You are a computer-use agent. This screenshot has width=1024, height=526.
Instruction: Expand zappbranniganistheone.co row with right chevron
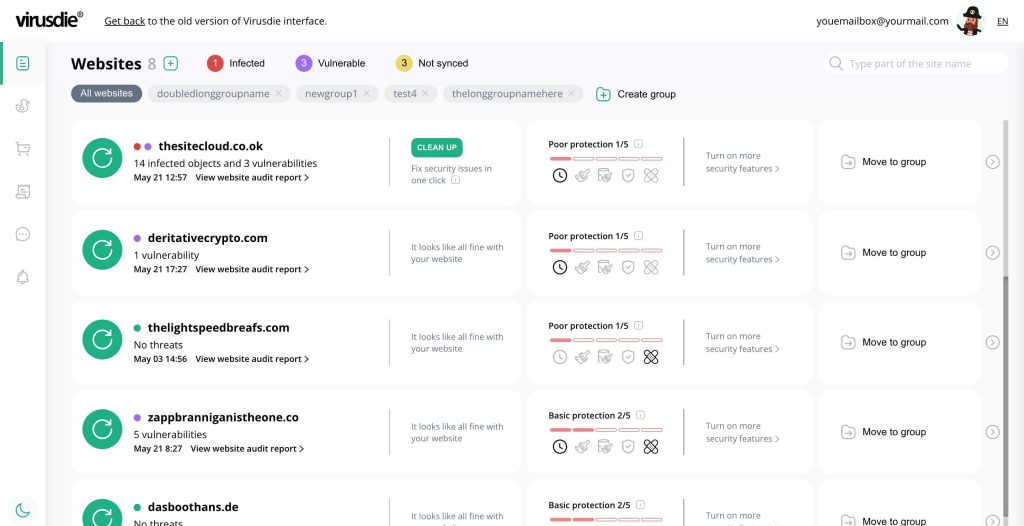993,431
